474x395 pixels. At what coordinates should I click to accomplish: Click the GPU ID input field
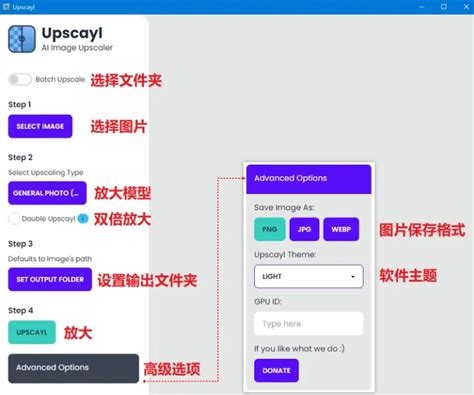[309, 324]
